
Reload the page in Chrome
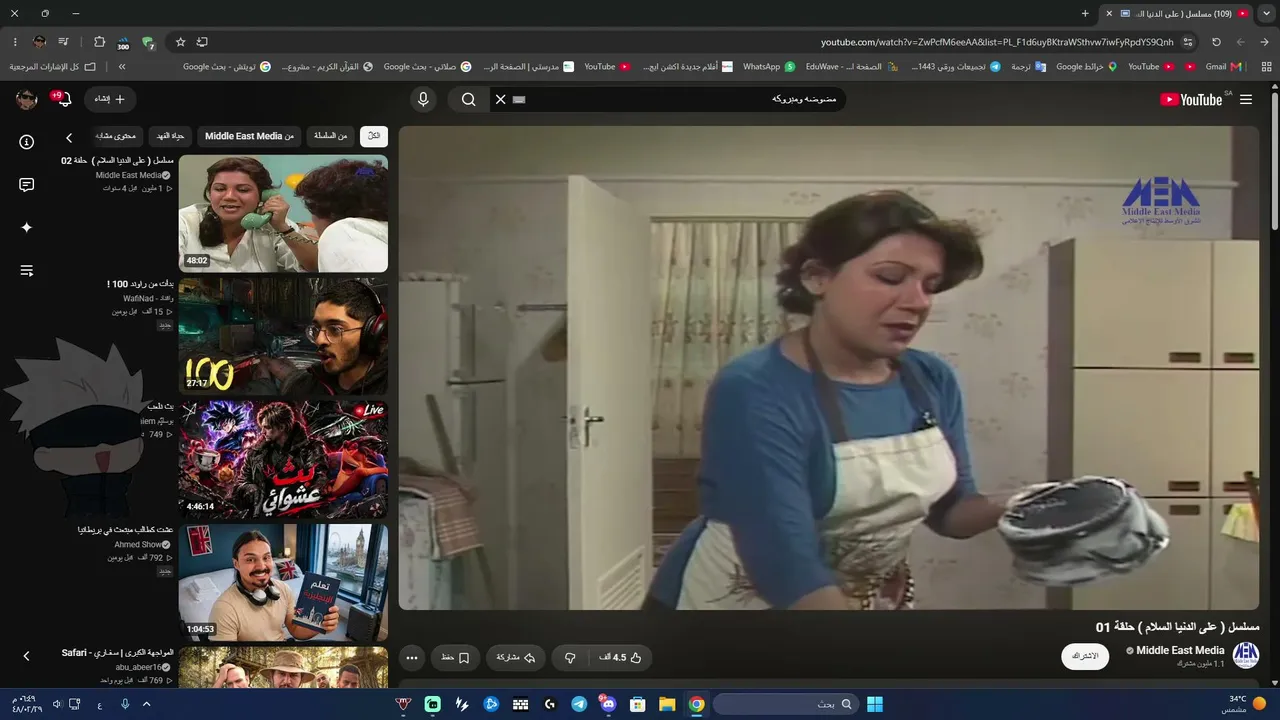[1216, 42]
